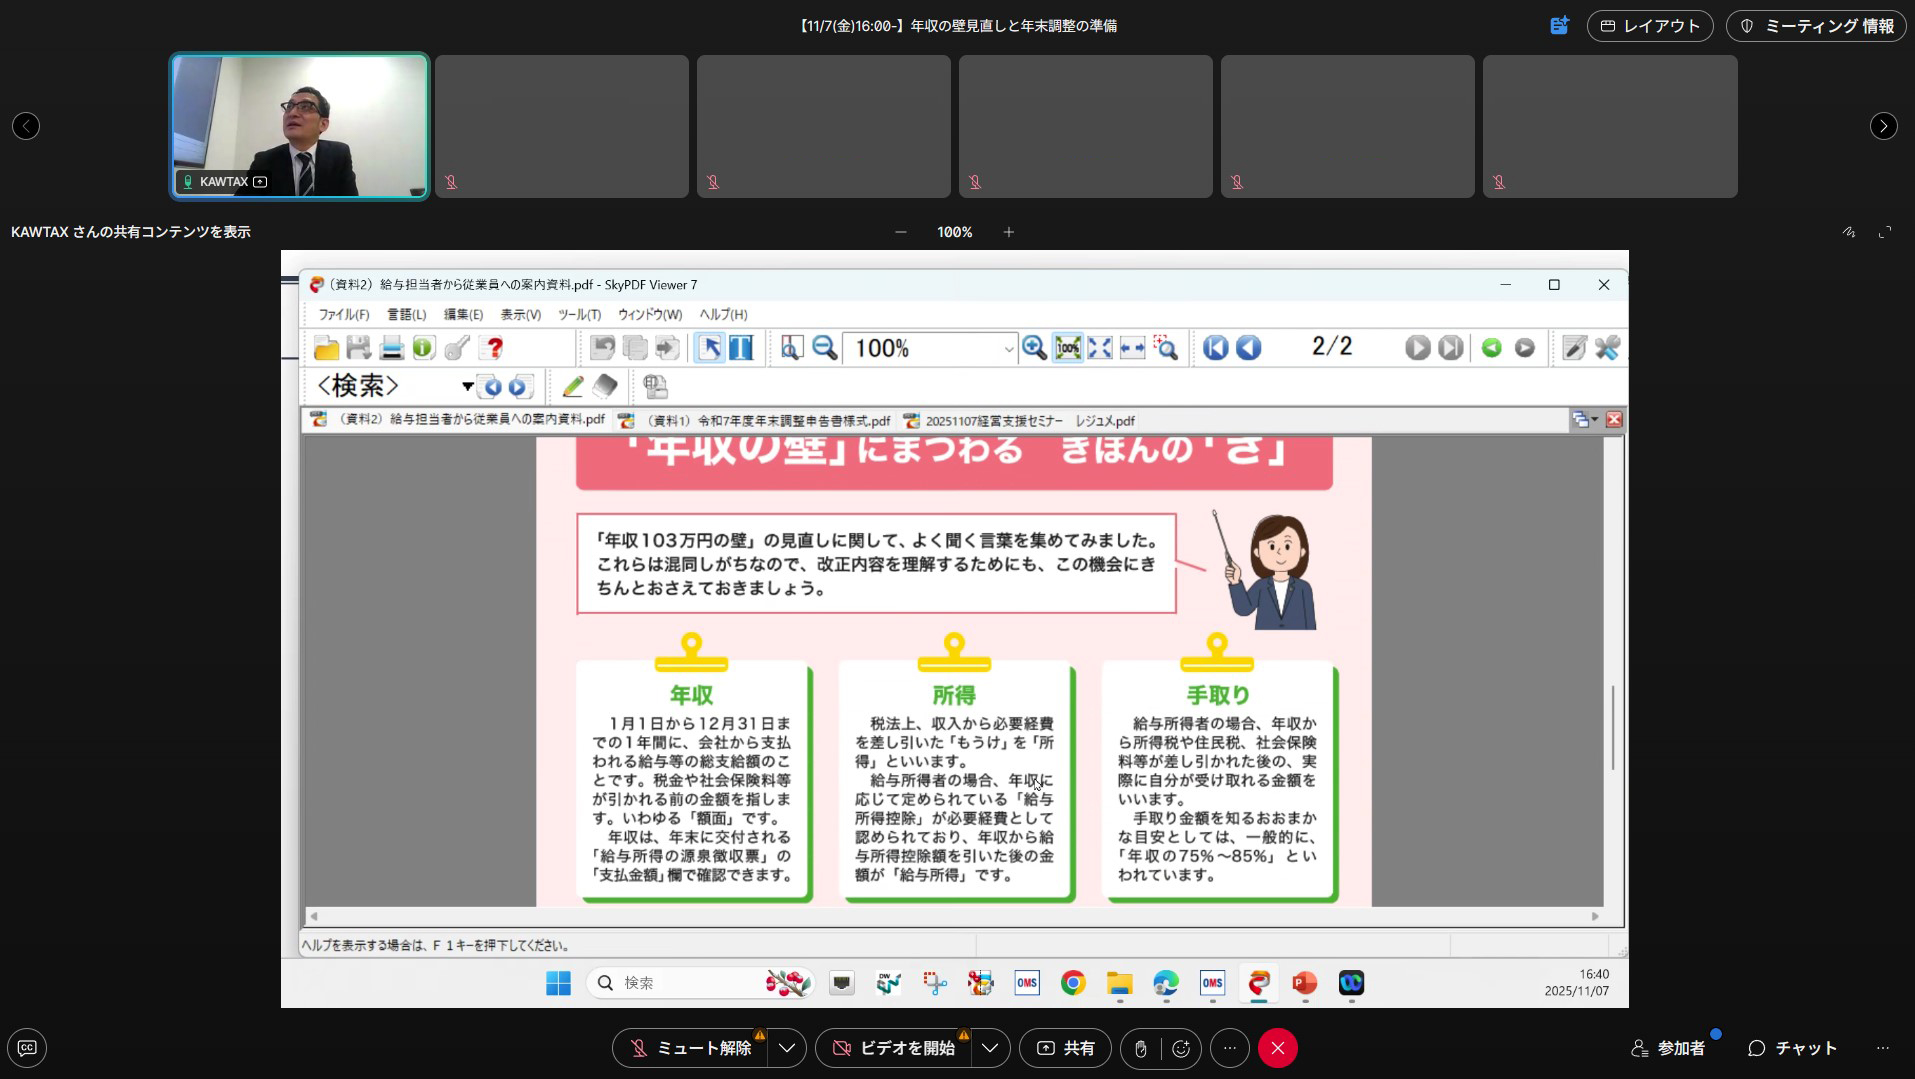1915x1079 pixels.
Task: Click the annotate squiggle icon
Action: [1848, 232]
